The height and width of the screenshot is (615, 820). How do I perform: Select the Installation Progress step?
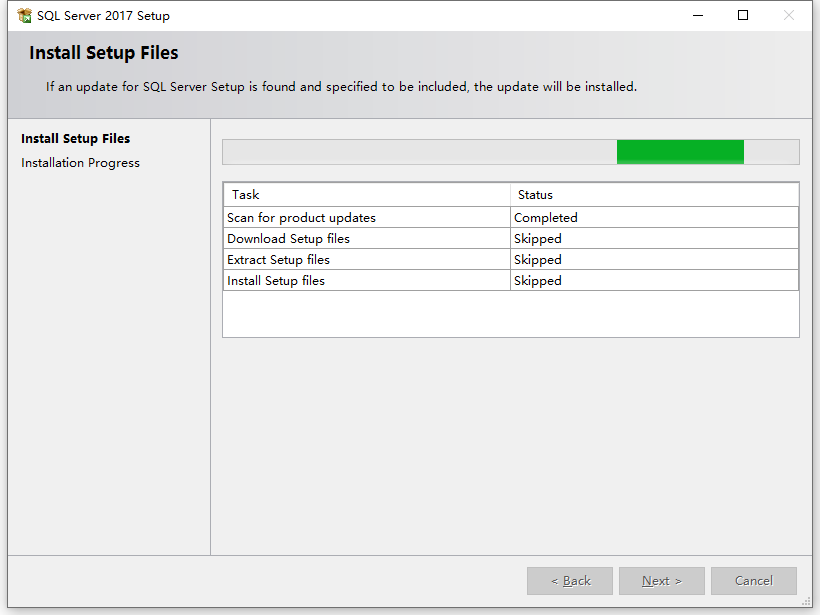pos(80,163)
